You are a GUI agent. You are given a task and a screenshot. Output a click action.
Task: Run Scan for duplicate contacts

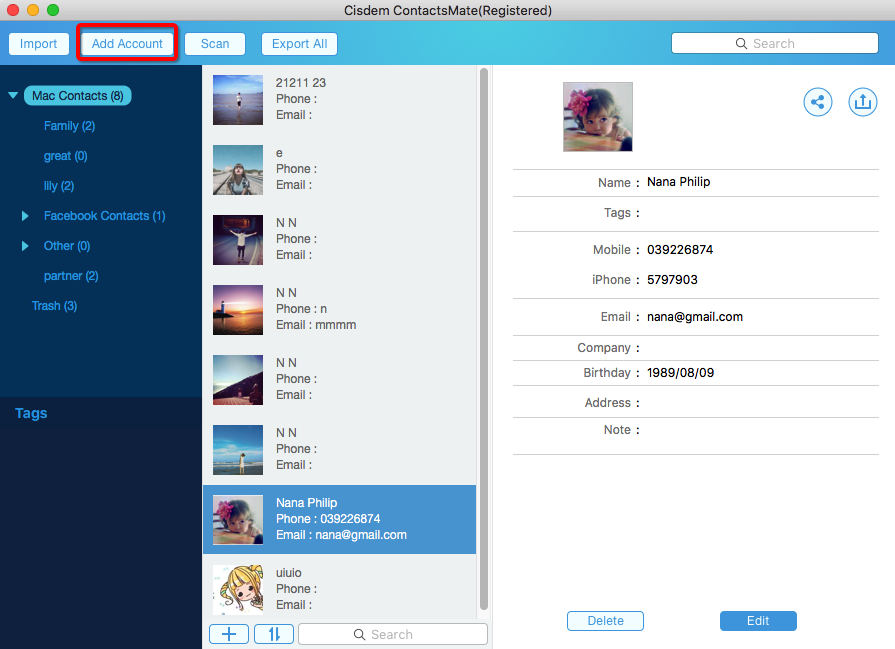point(215,44)
